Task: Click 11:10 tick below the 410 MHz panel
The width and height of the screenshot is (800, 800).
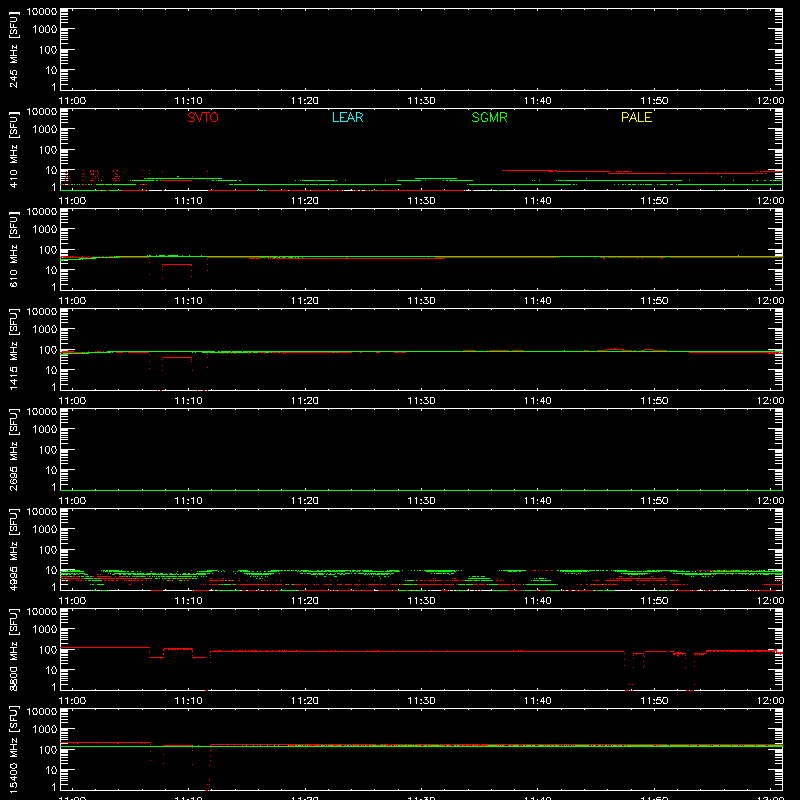Action: [189, 201]
